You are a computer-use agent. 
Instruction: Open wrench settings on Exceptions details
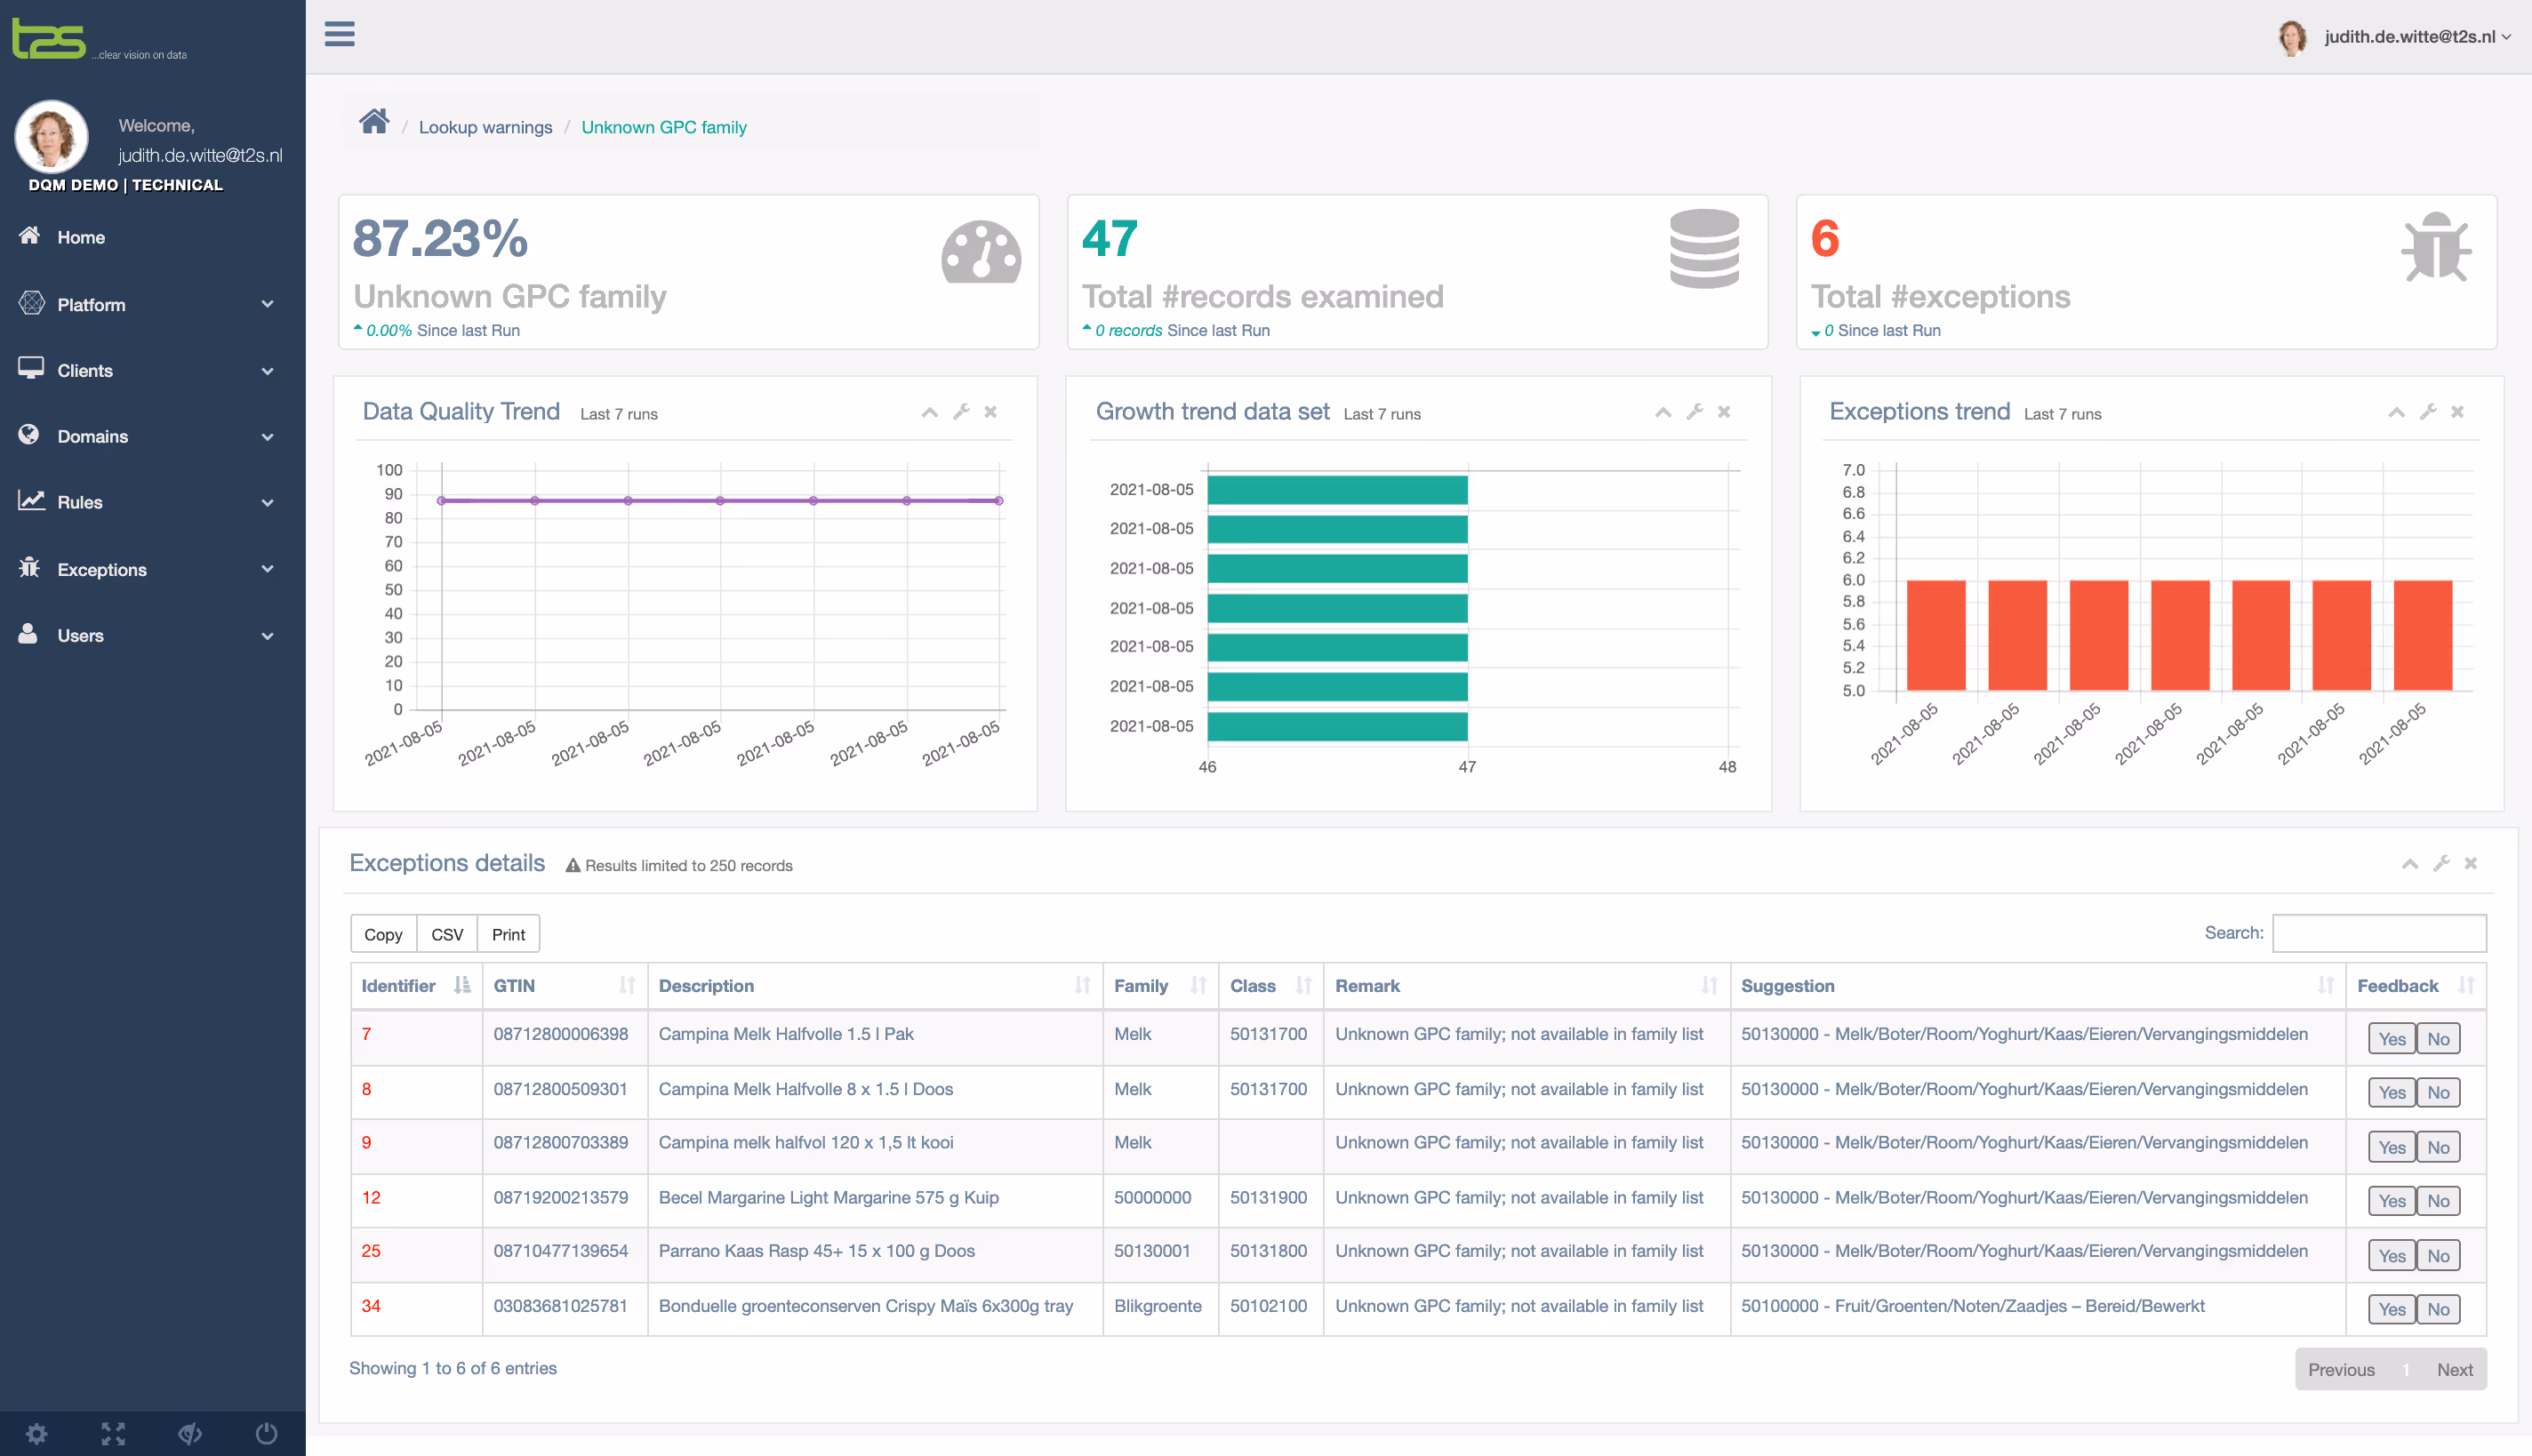point(2441,863)
